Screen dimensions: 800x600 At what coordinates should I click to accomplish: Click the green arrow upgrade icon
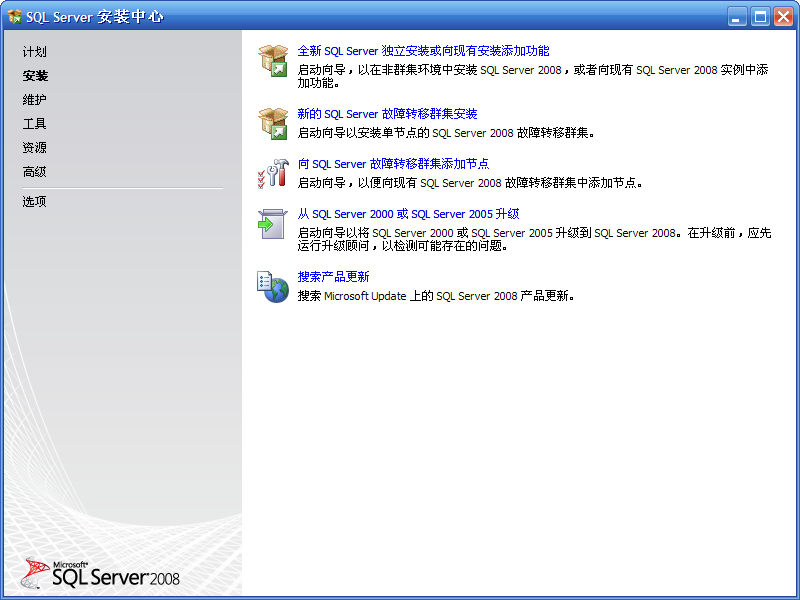(x=273, y=224)
